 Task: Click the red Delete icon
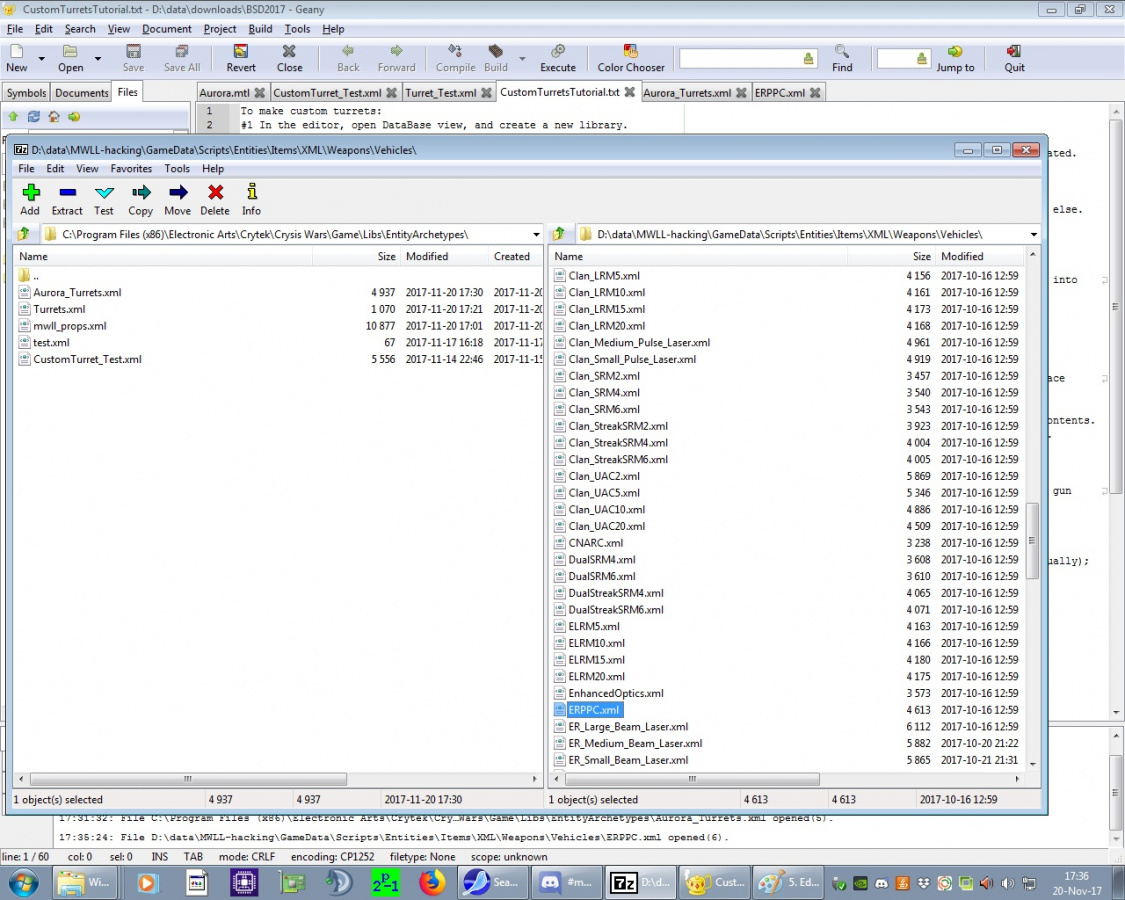pyautogui.click(x=215, y=193)
